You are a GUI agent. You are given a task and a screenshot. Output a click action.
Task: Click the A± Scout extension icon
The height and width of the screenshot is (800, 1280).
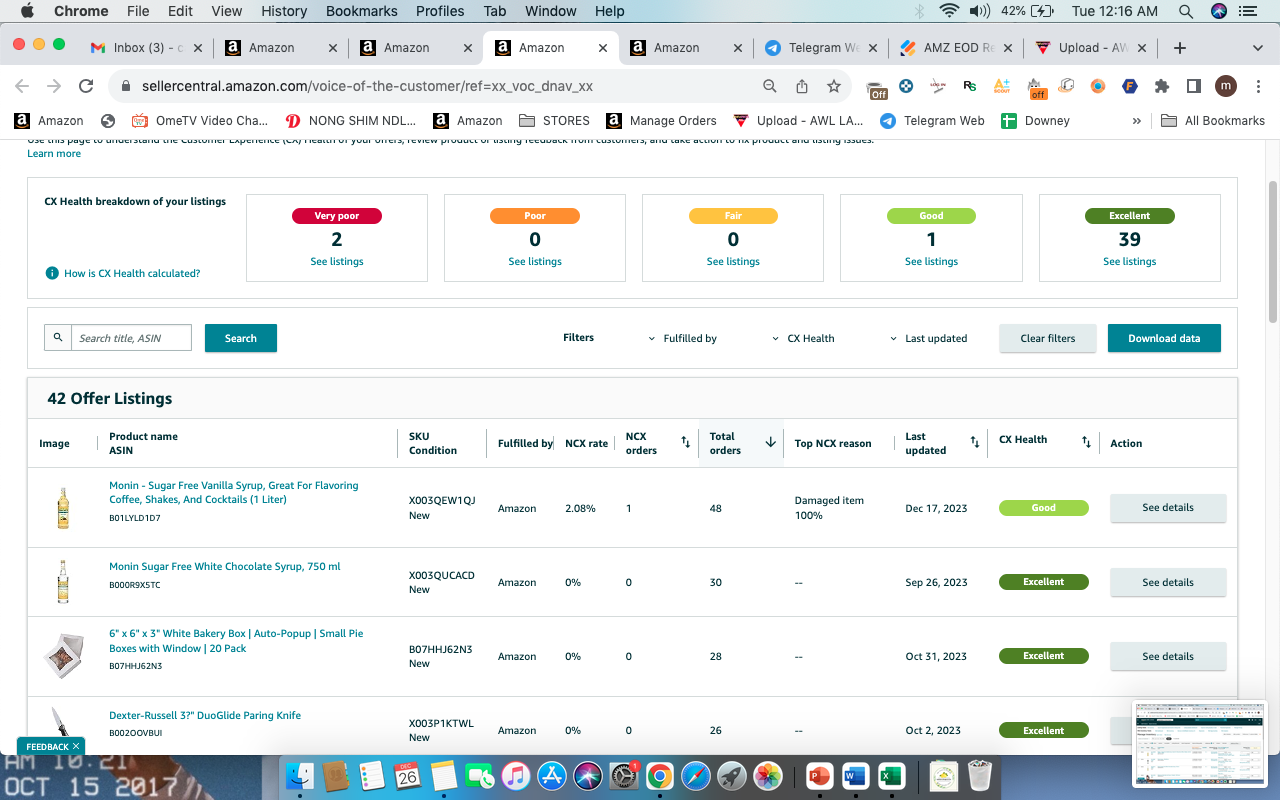point(1002,86)
